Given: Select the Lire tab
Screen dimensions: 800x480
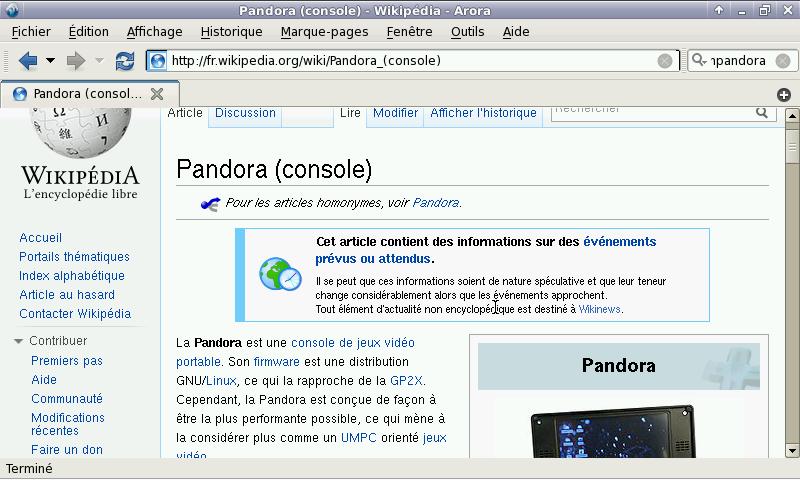Looking at the screenshot, I should [350, 113].
